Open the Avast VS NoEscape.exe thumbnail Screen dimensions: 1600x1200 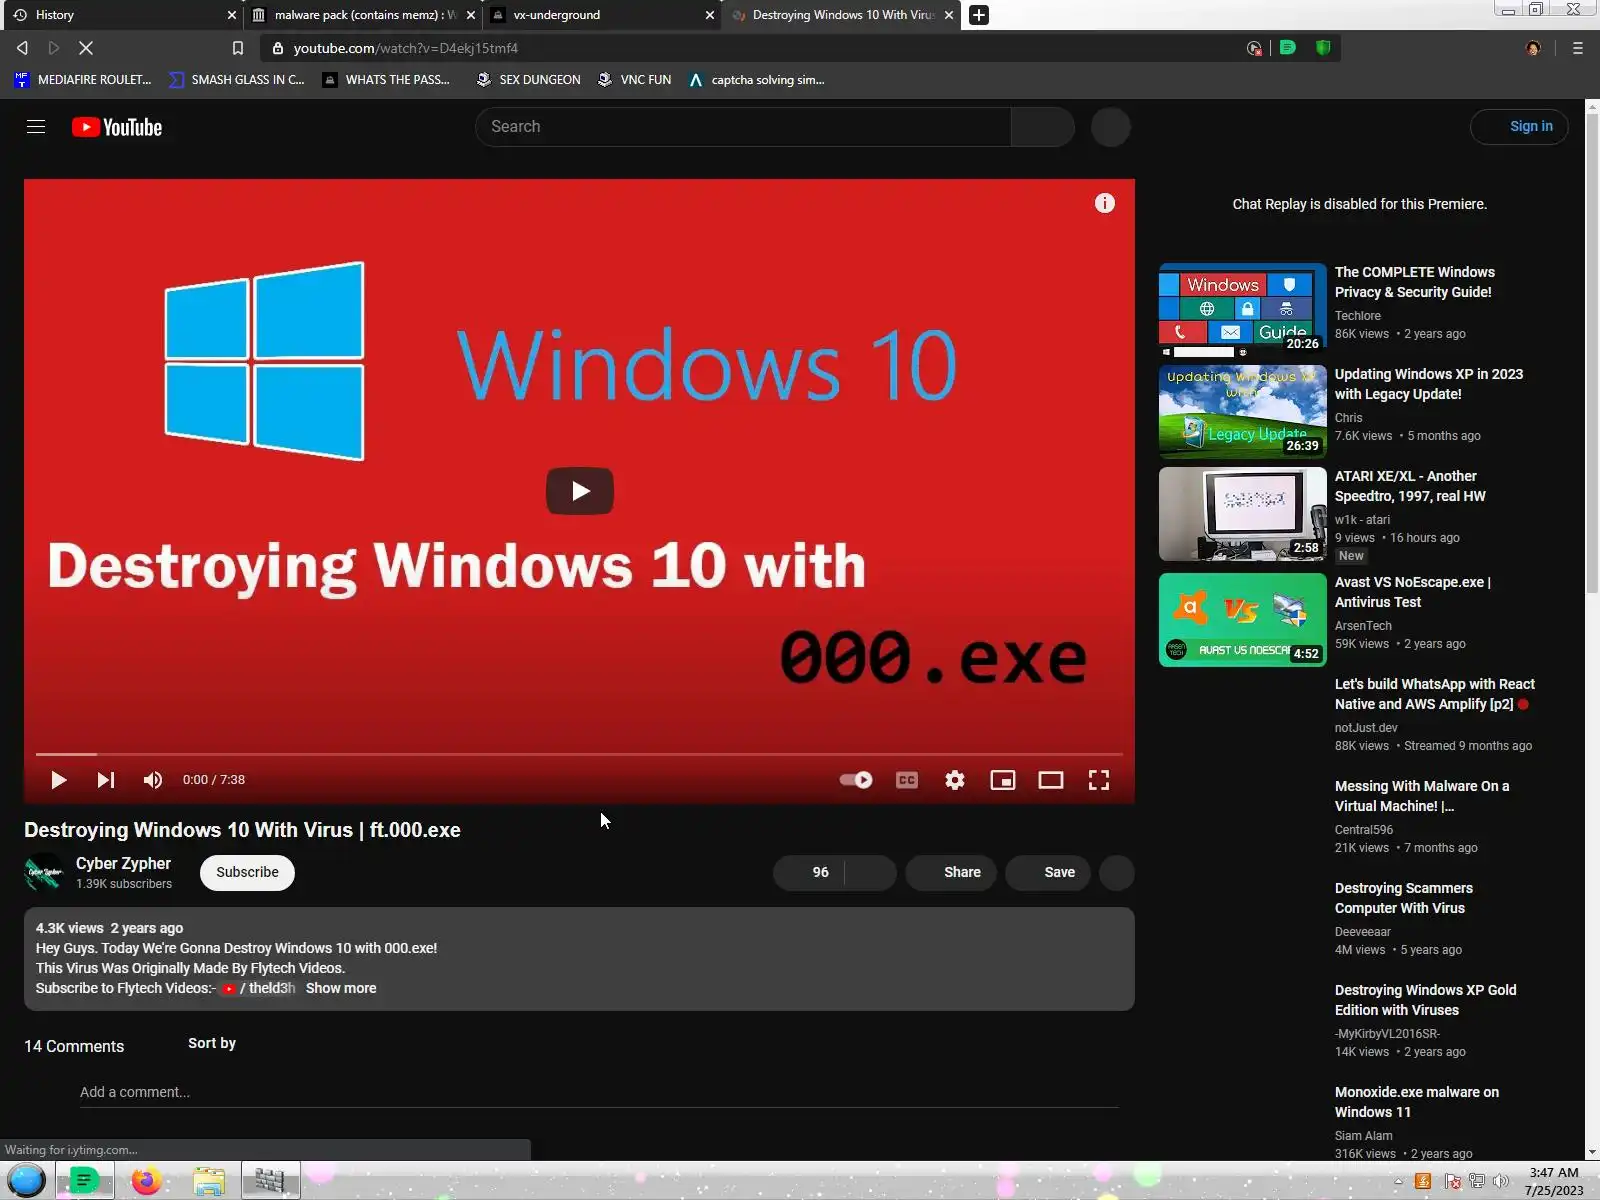[x=1243, y=620]
